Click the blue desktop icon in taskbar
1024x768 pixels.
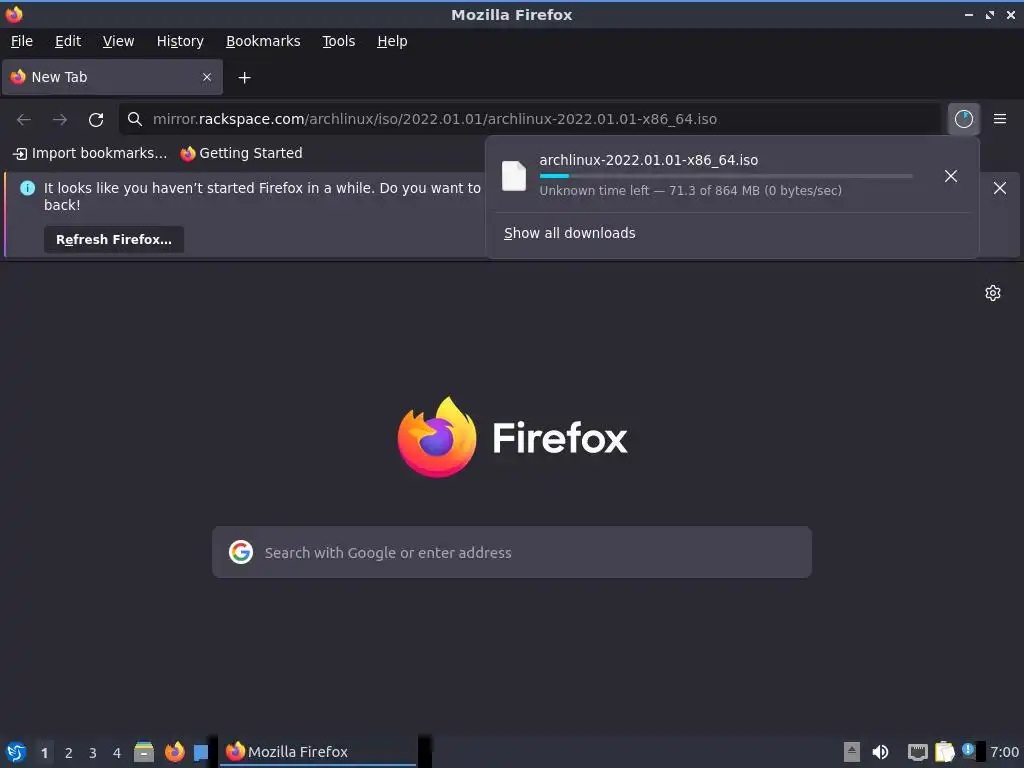point(200,752)
